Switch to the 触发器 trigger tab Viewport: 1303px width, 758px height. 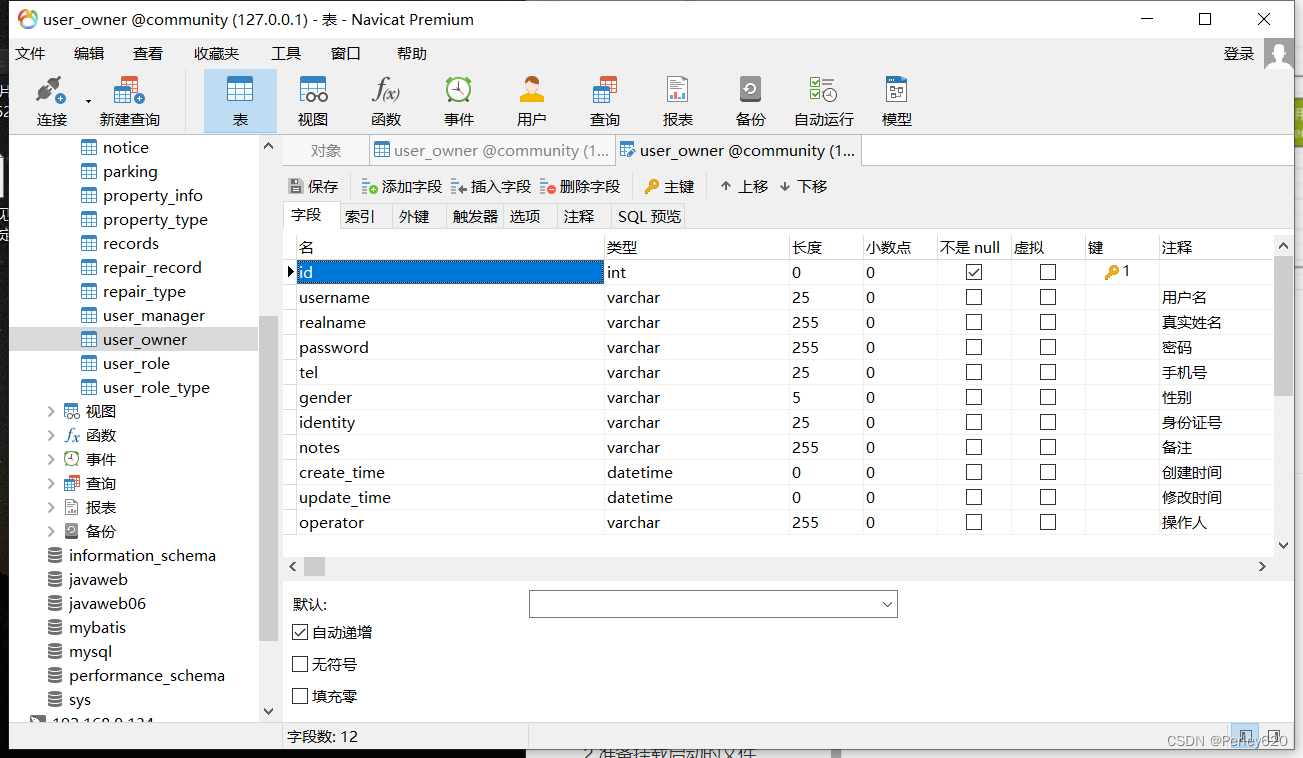pos(475,216)
